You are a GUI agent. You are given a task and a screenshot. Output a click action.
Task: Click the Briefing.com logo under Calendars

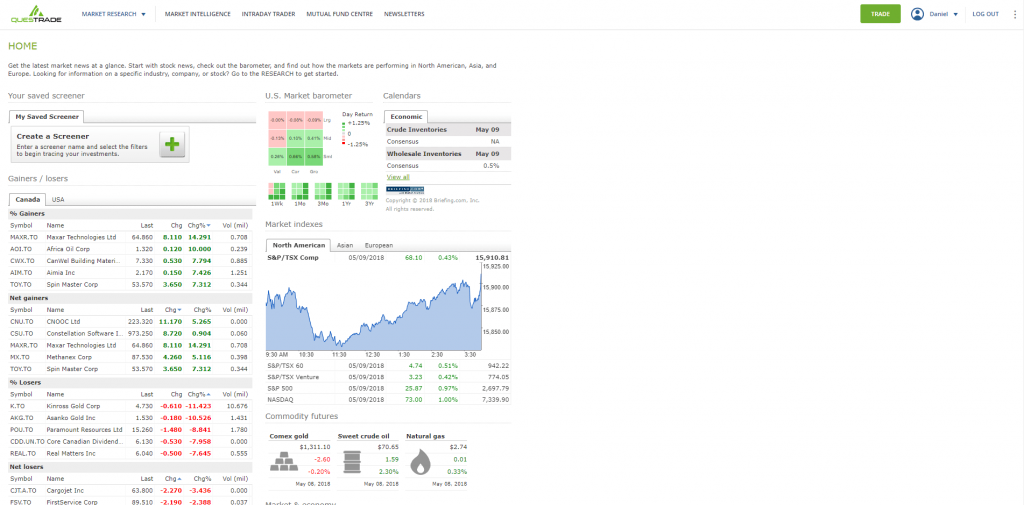click(x=405, y=189)
